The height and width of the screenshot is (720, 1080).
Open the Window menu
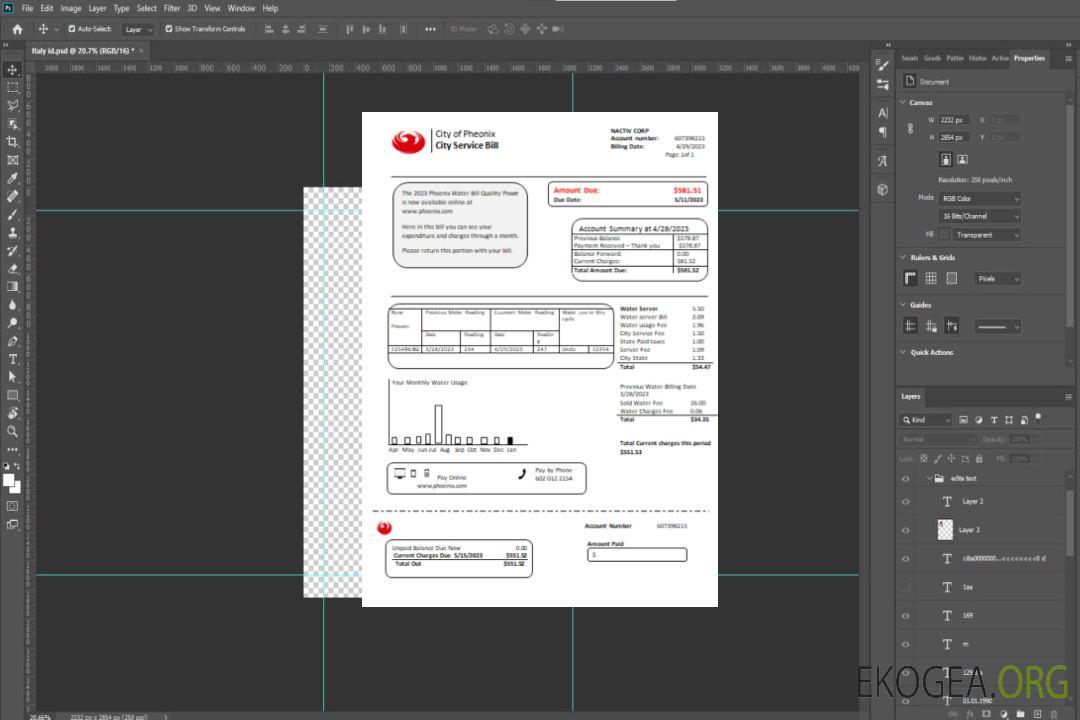(x=241, y=8)
